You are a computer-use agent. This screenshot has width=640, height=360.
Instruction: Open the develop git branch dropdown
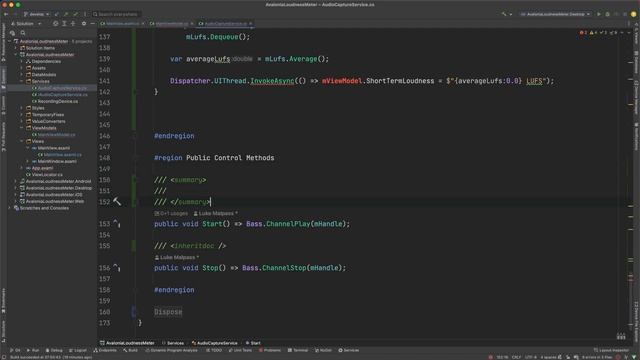click(36, 14)
